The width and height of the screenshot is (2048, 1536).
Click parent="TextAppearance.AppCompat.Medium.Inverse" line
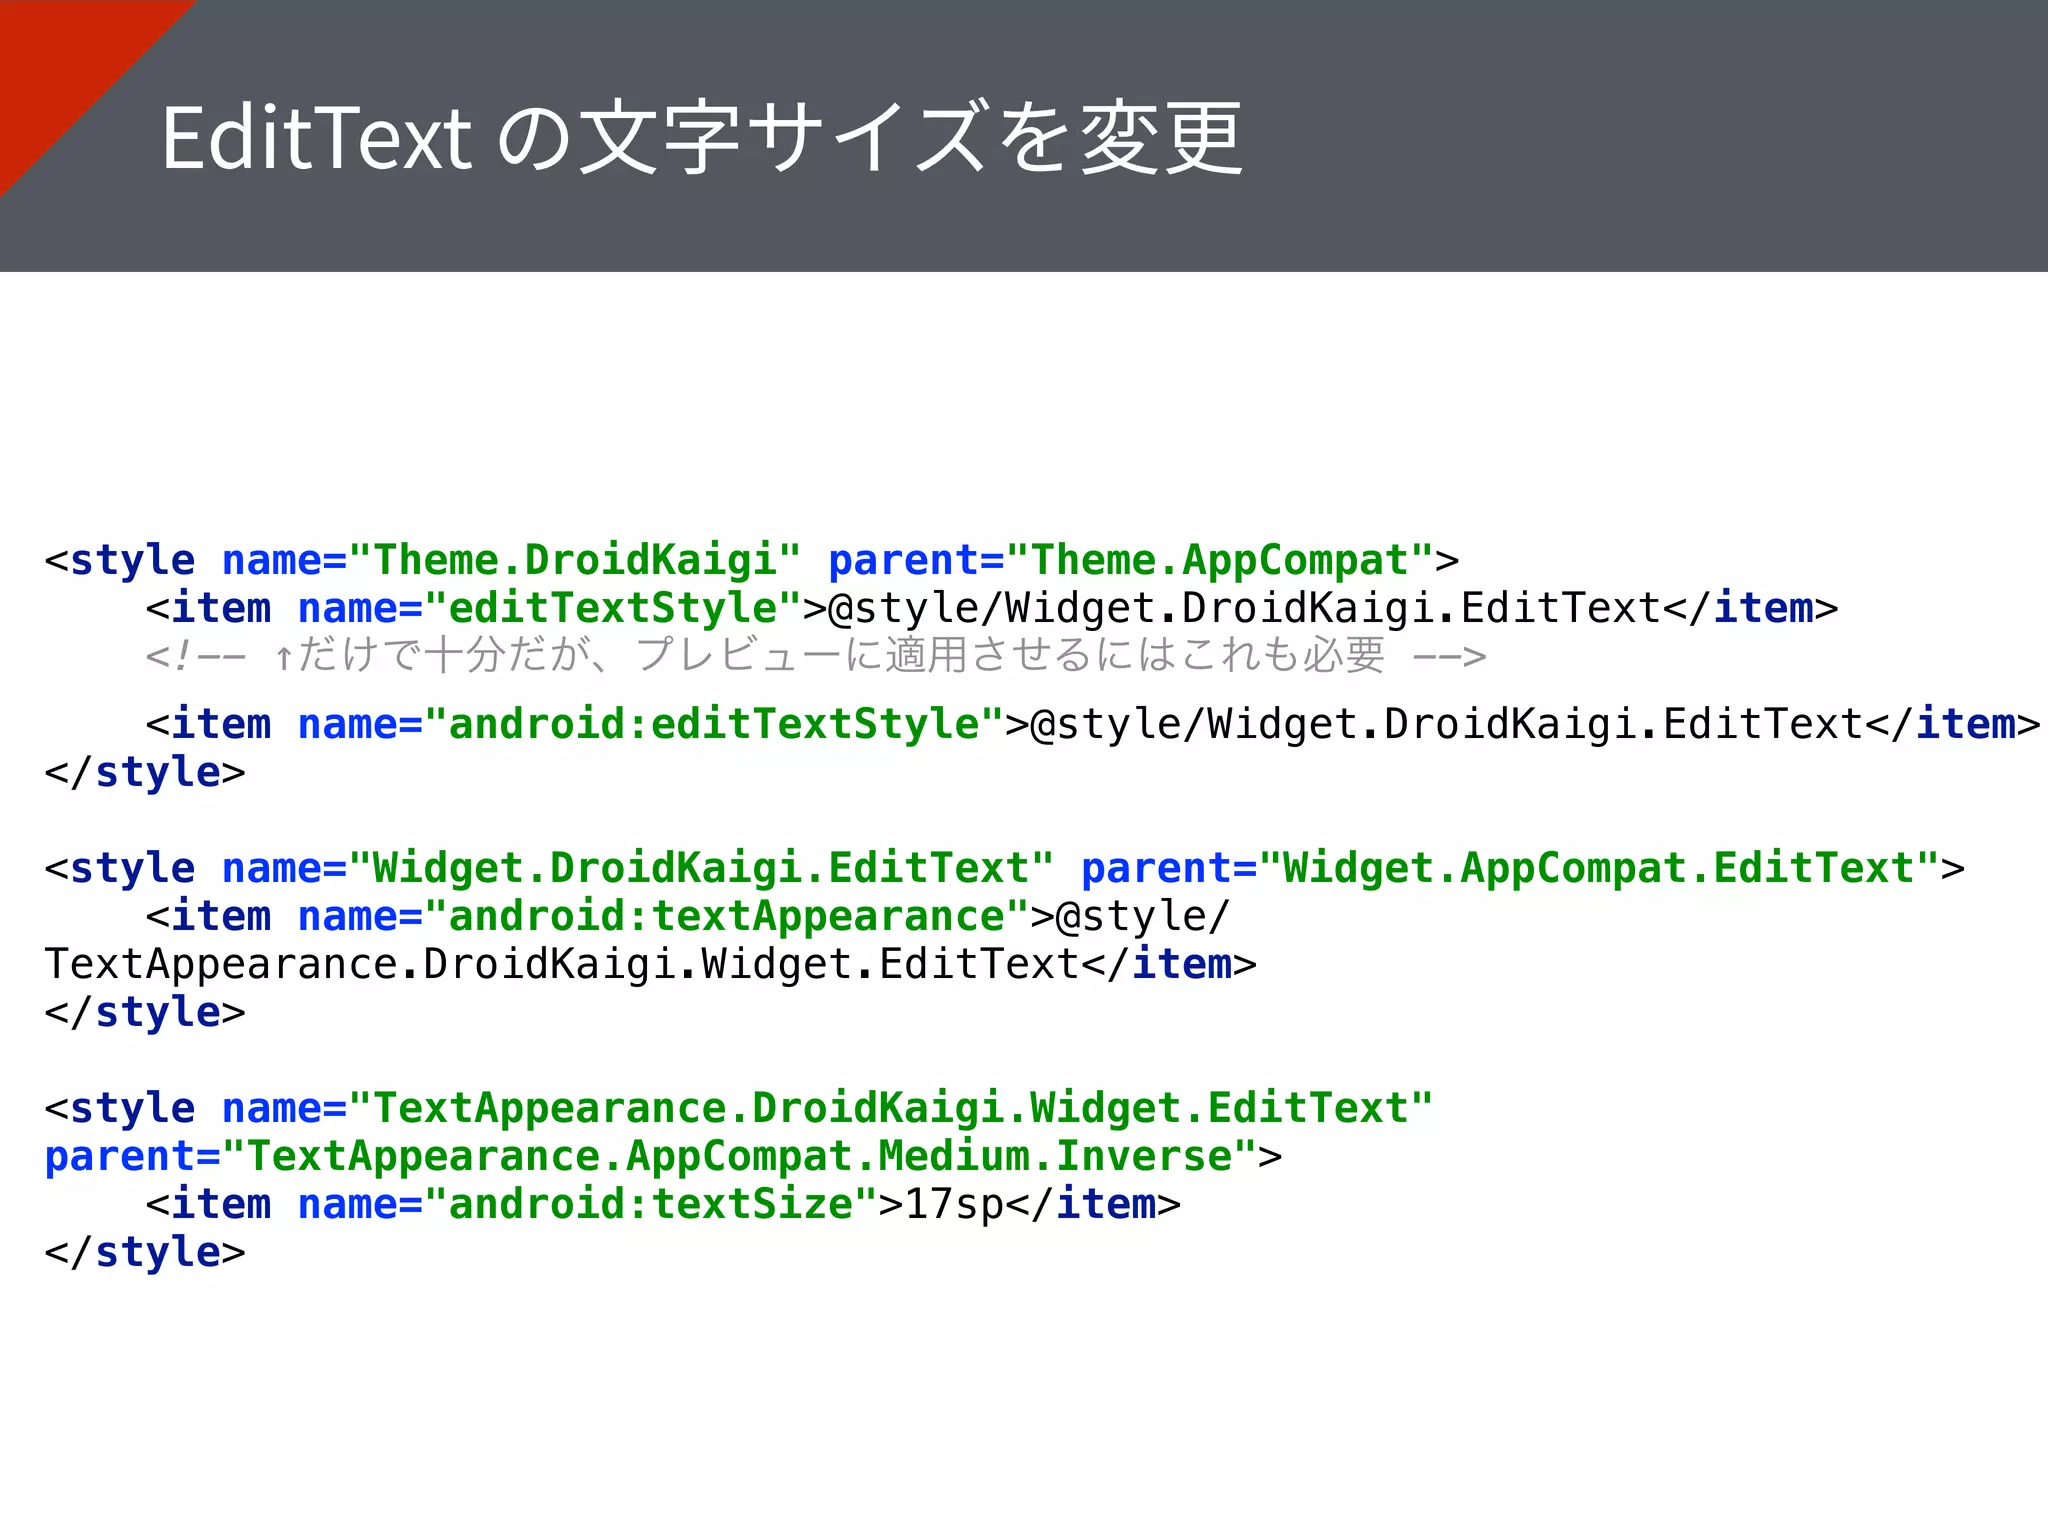pyautogui.click(x=663, y=1156)
